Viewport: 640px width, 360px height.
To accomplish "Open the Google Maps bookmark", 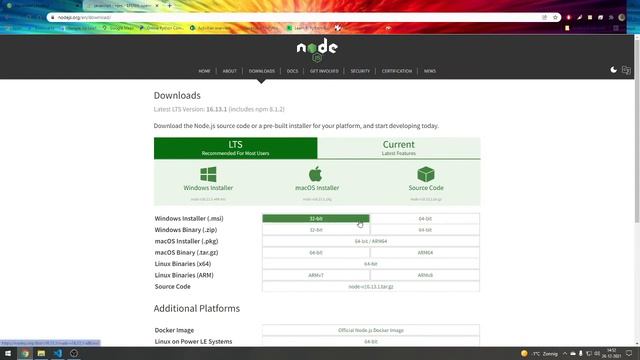I will [118, 28].
